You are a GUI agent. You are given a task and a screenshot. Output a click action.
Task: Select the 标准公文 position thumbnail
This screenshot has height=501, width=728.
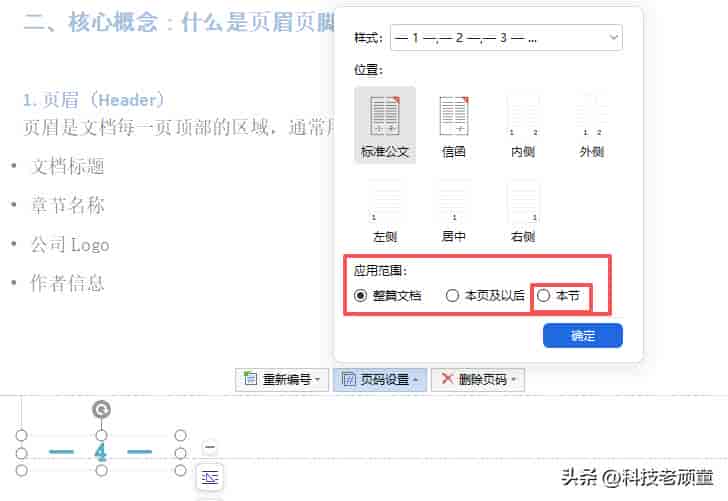pyautogui.click(x=385, y=125)
